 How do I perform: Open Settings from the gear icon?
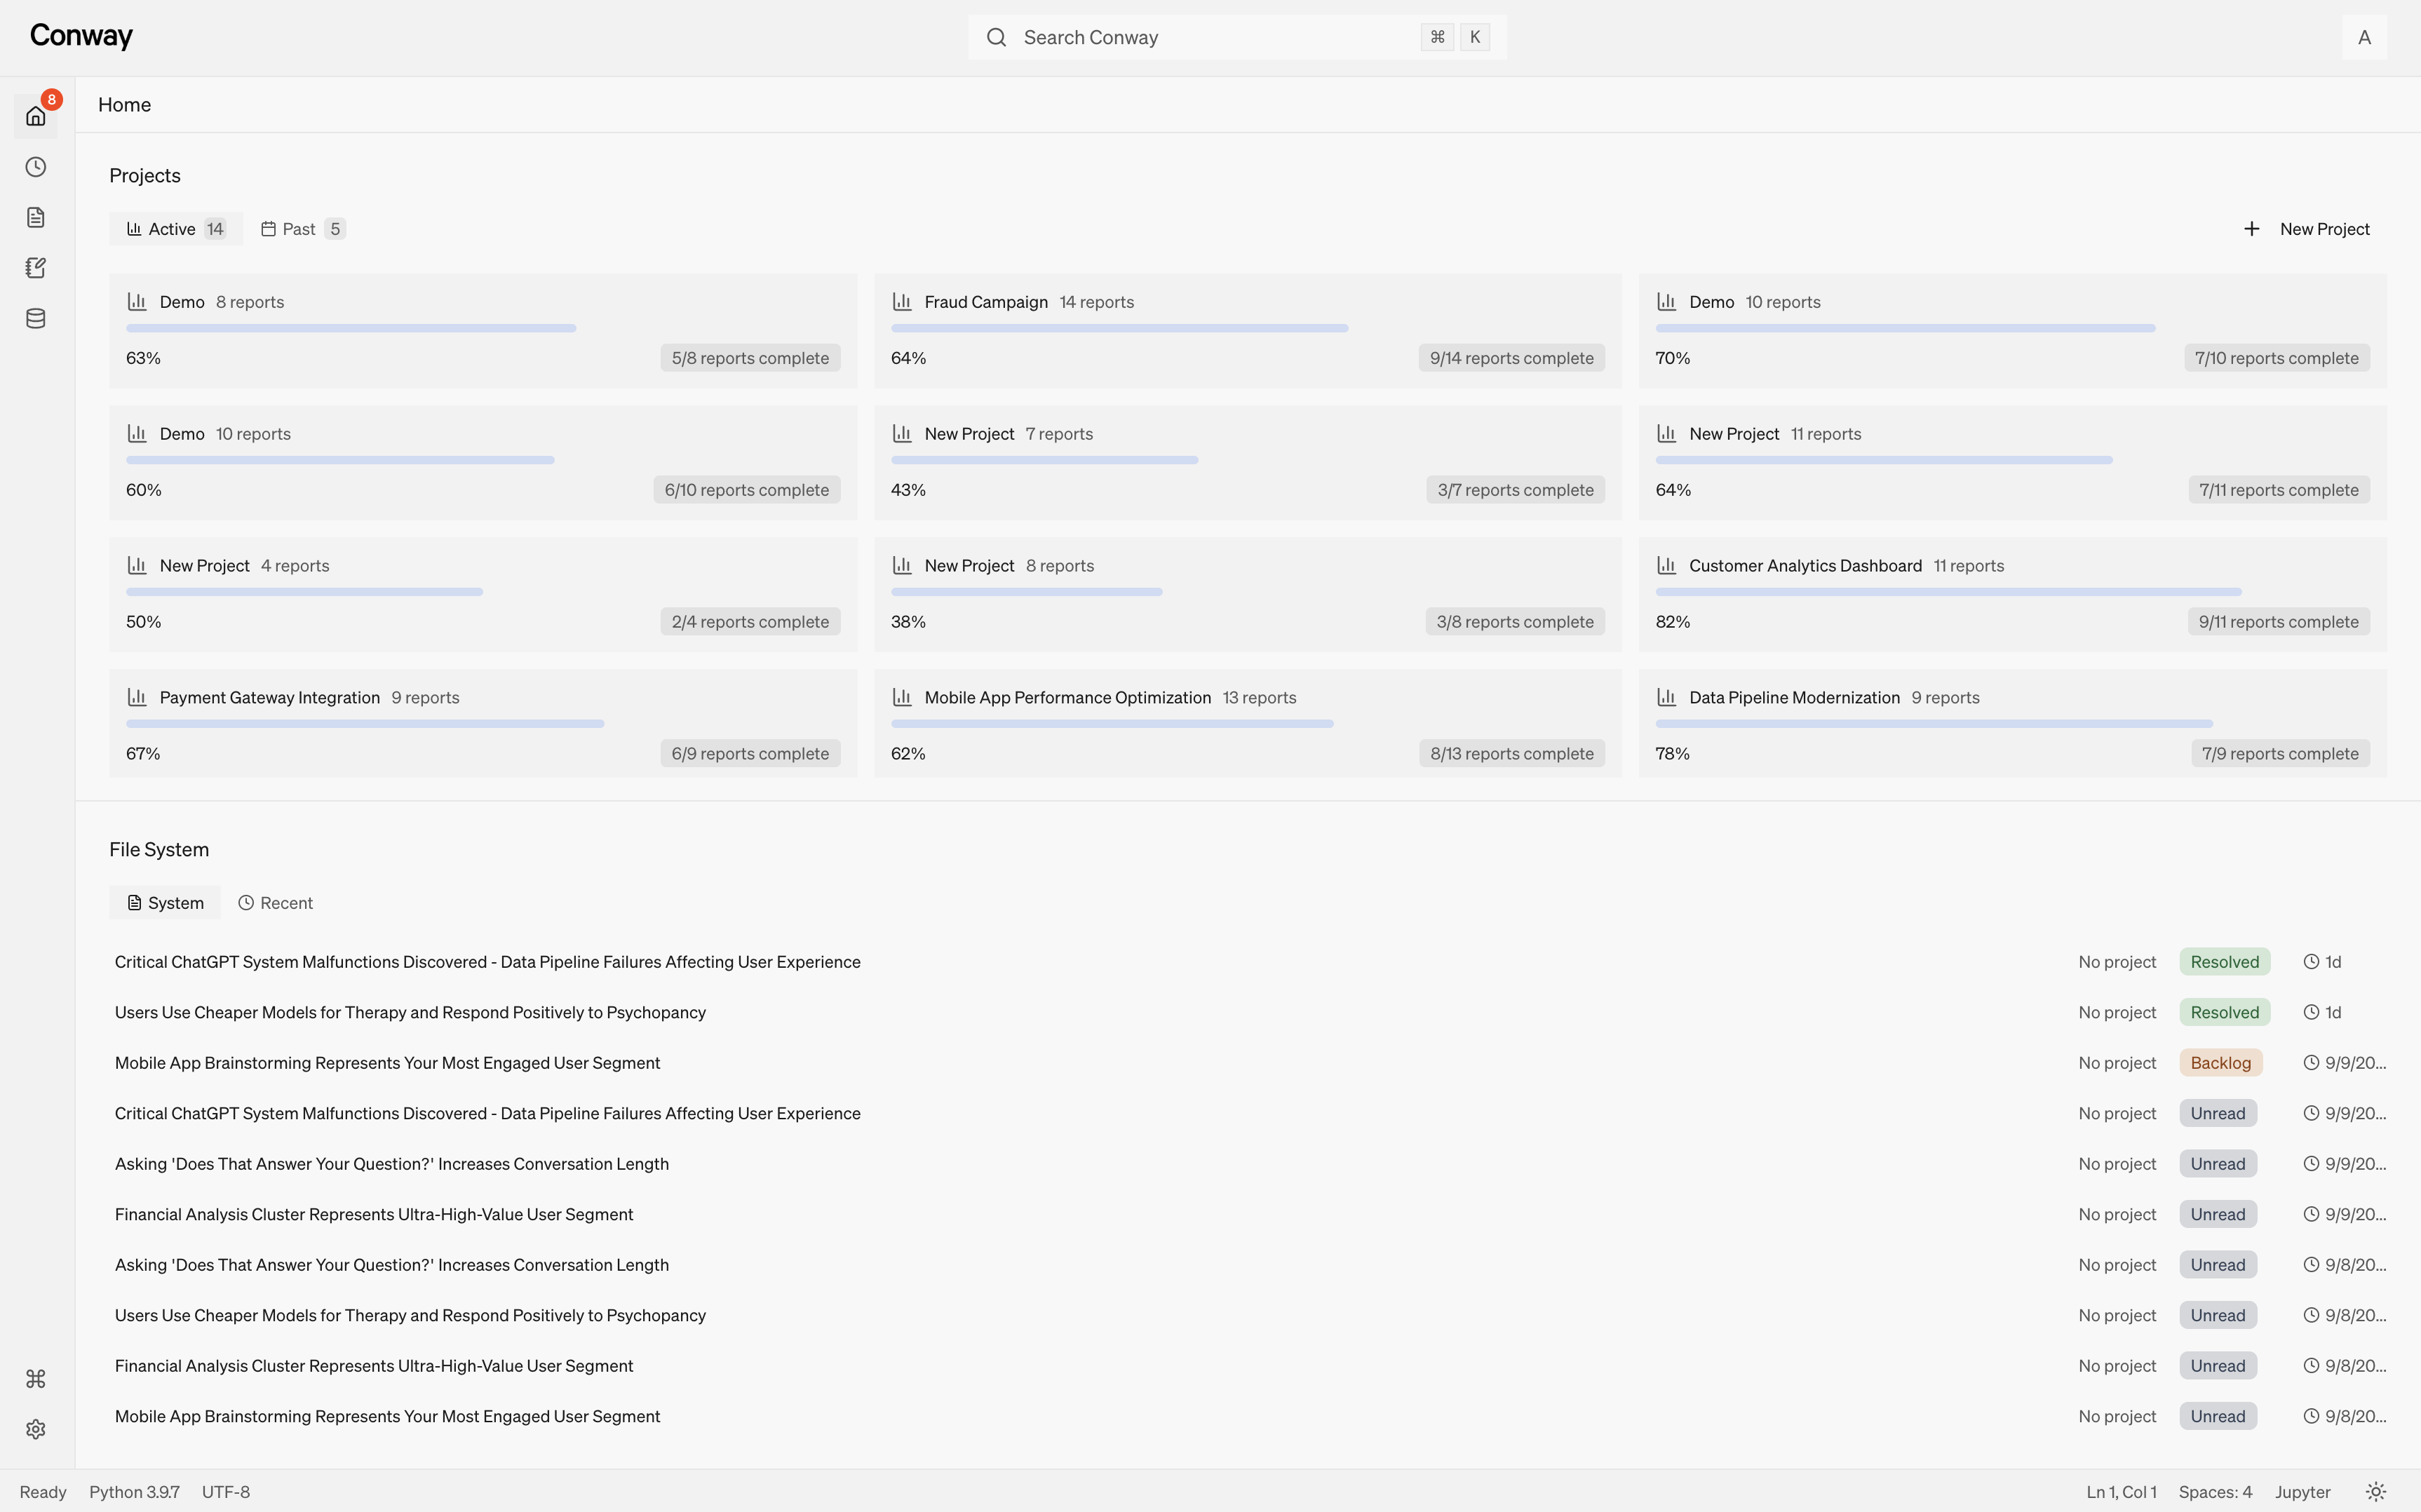click(36, 1429)
